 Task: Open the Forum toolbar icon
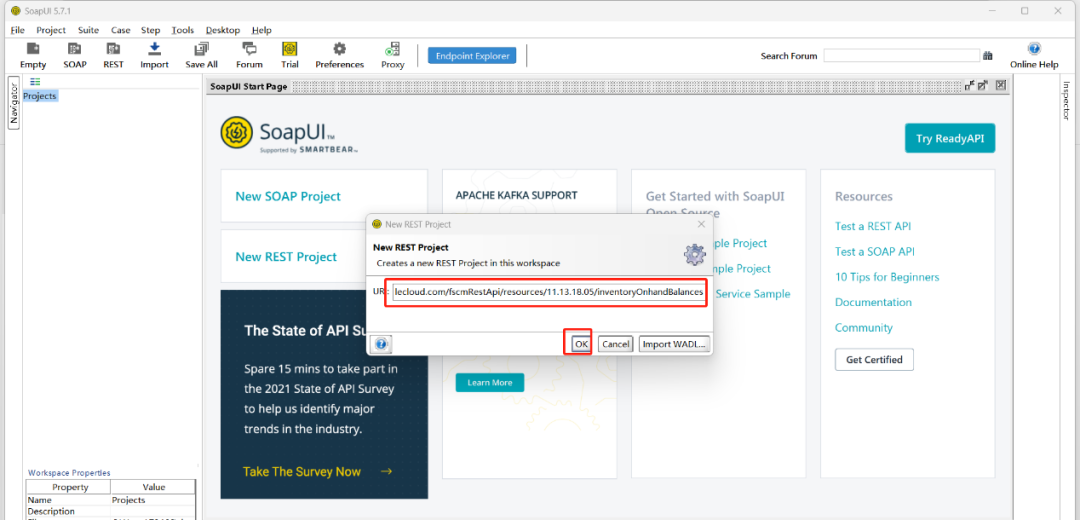249,55
